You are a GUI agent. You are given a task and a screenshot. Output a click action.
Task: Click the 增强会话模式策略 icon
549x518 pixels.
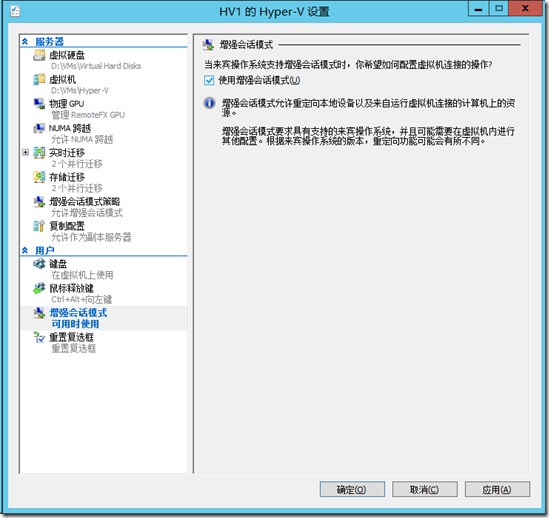click(39, 202)
